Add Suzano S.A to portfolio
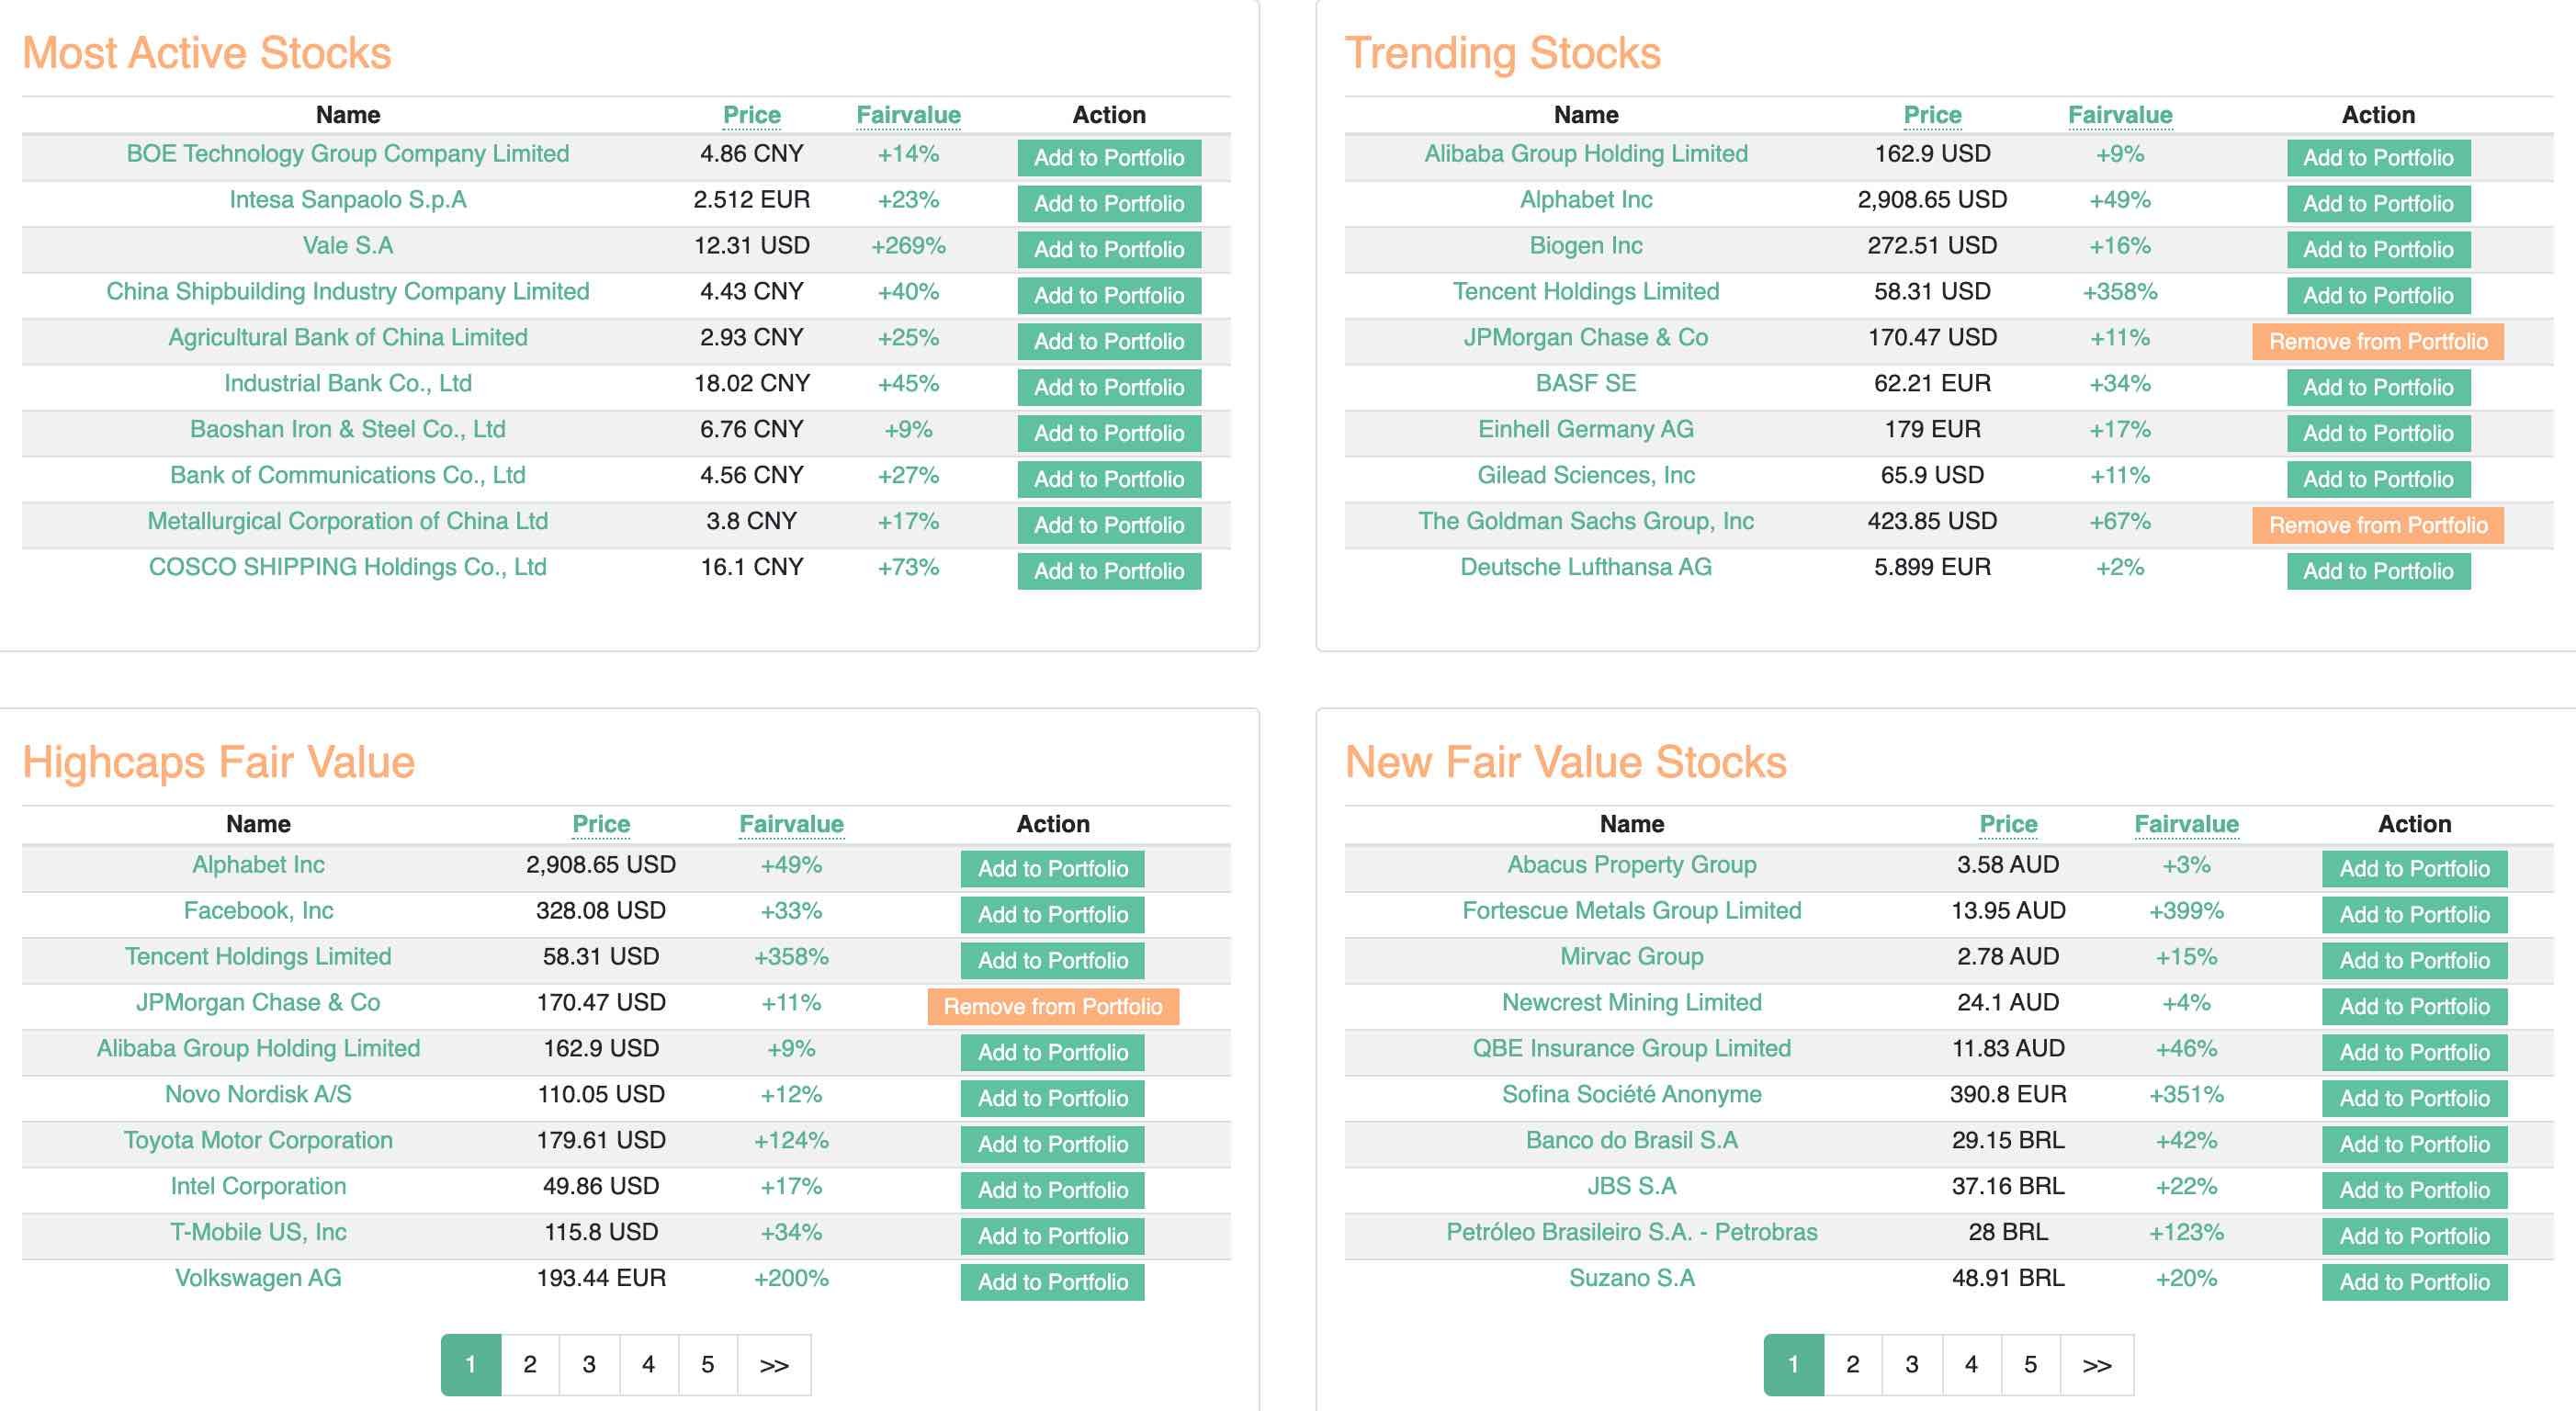Screen dimensions: 2576x1411 pos(2413,1281)
